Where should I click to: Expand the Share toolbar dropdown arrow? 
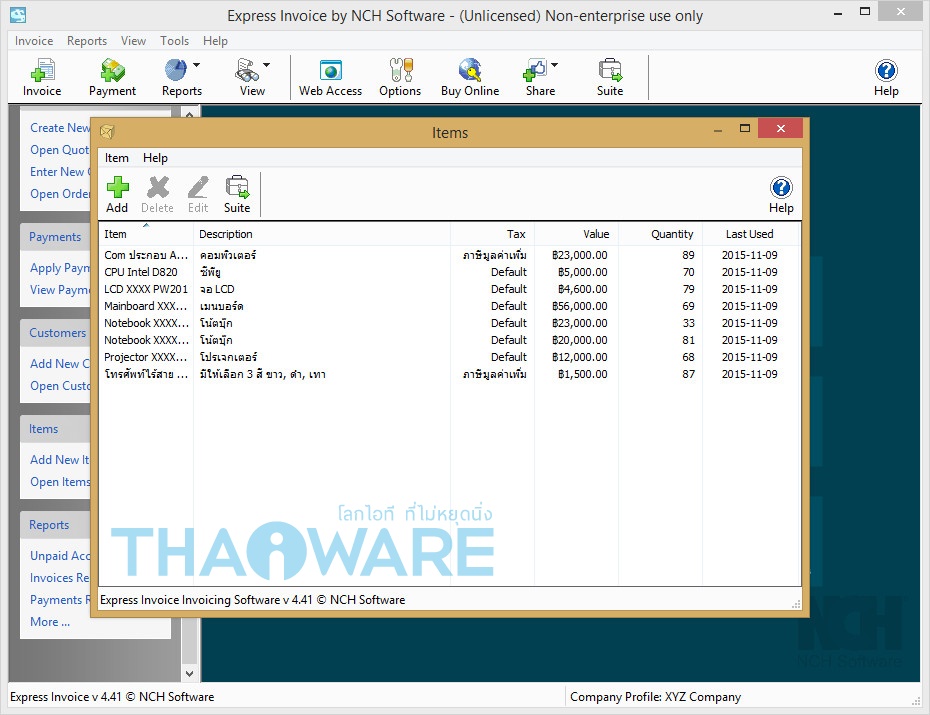point(555,66)
